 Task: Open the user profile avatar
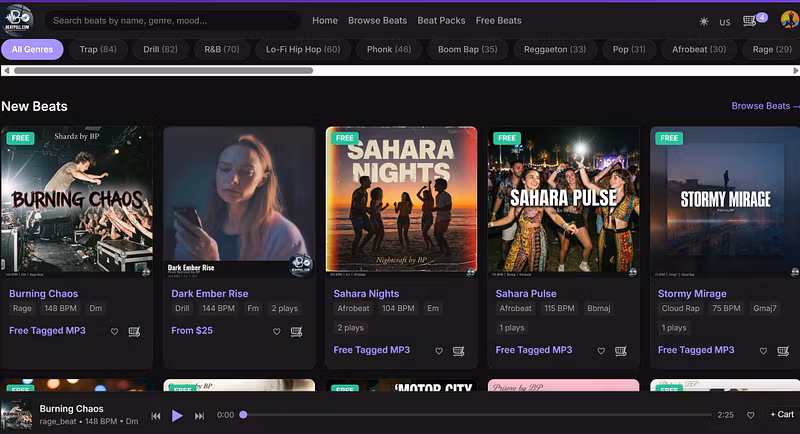pyautogui.click(x=790, y=20)
